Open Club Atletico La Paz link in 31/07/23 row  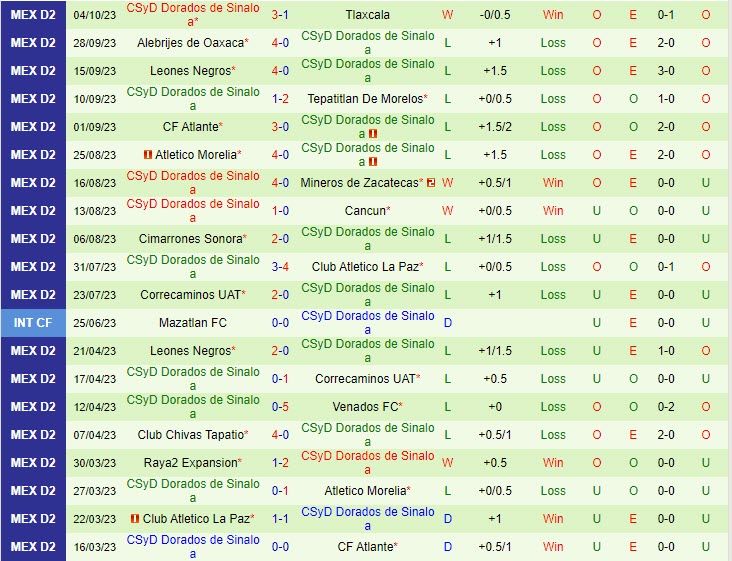[x=365, y=267]
